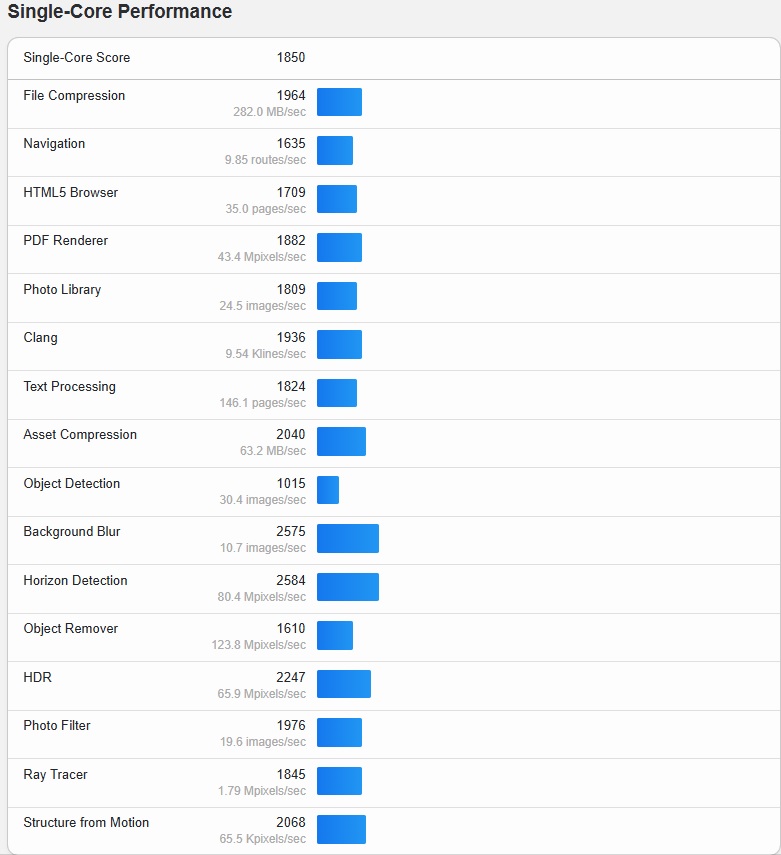Click the Asset Compression label
Viewport: 781px width, 855px height.
coord(80,435)
